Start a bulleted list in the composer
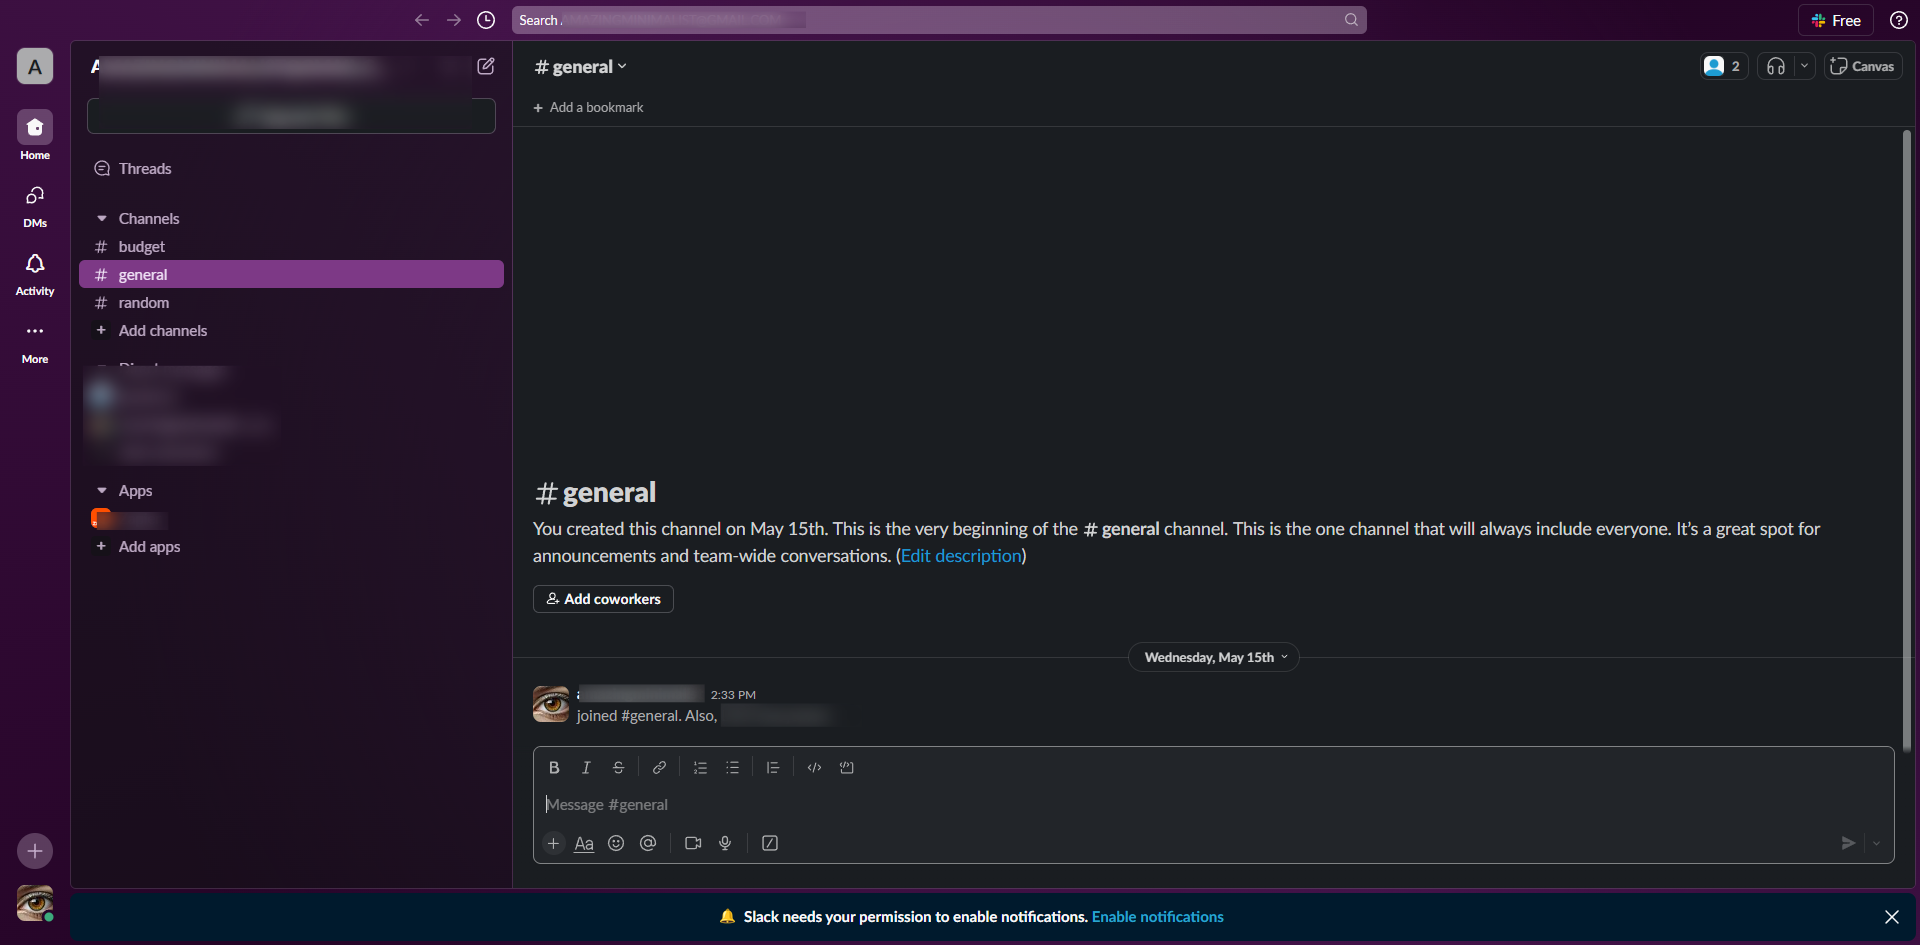This screenshot has width=1920, height=945. (x=732, y=767)
